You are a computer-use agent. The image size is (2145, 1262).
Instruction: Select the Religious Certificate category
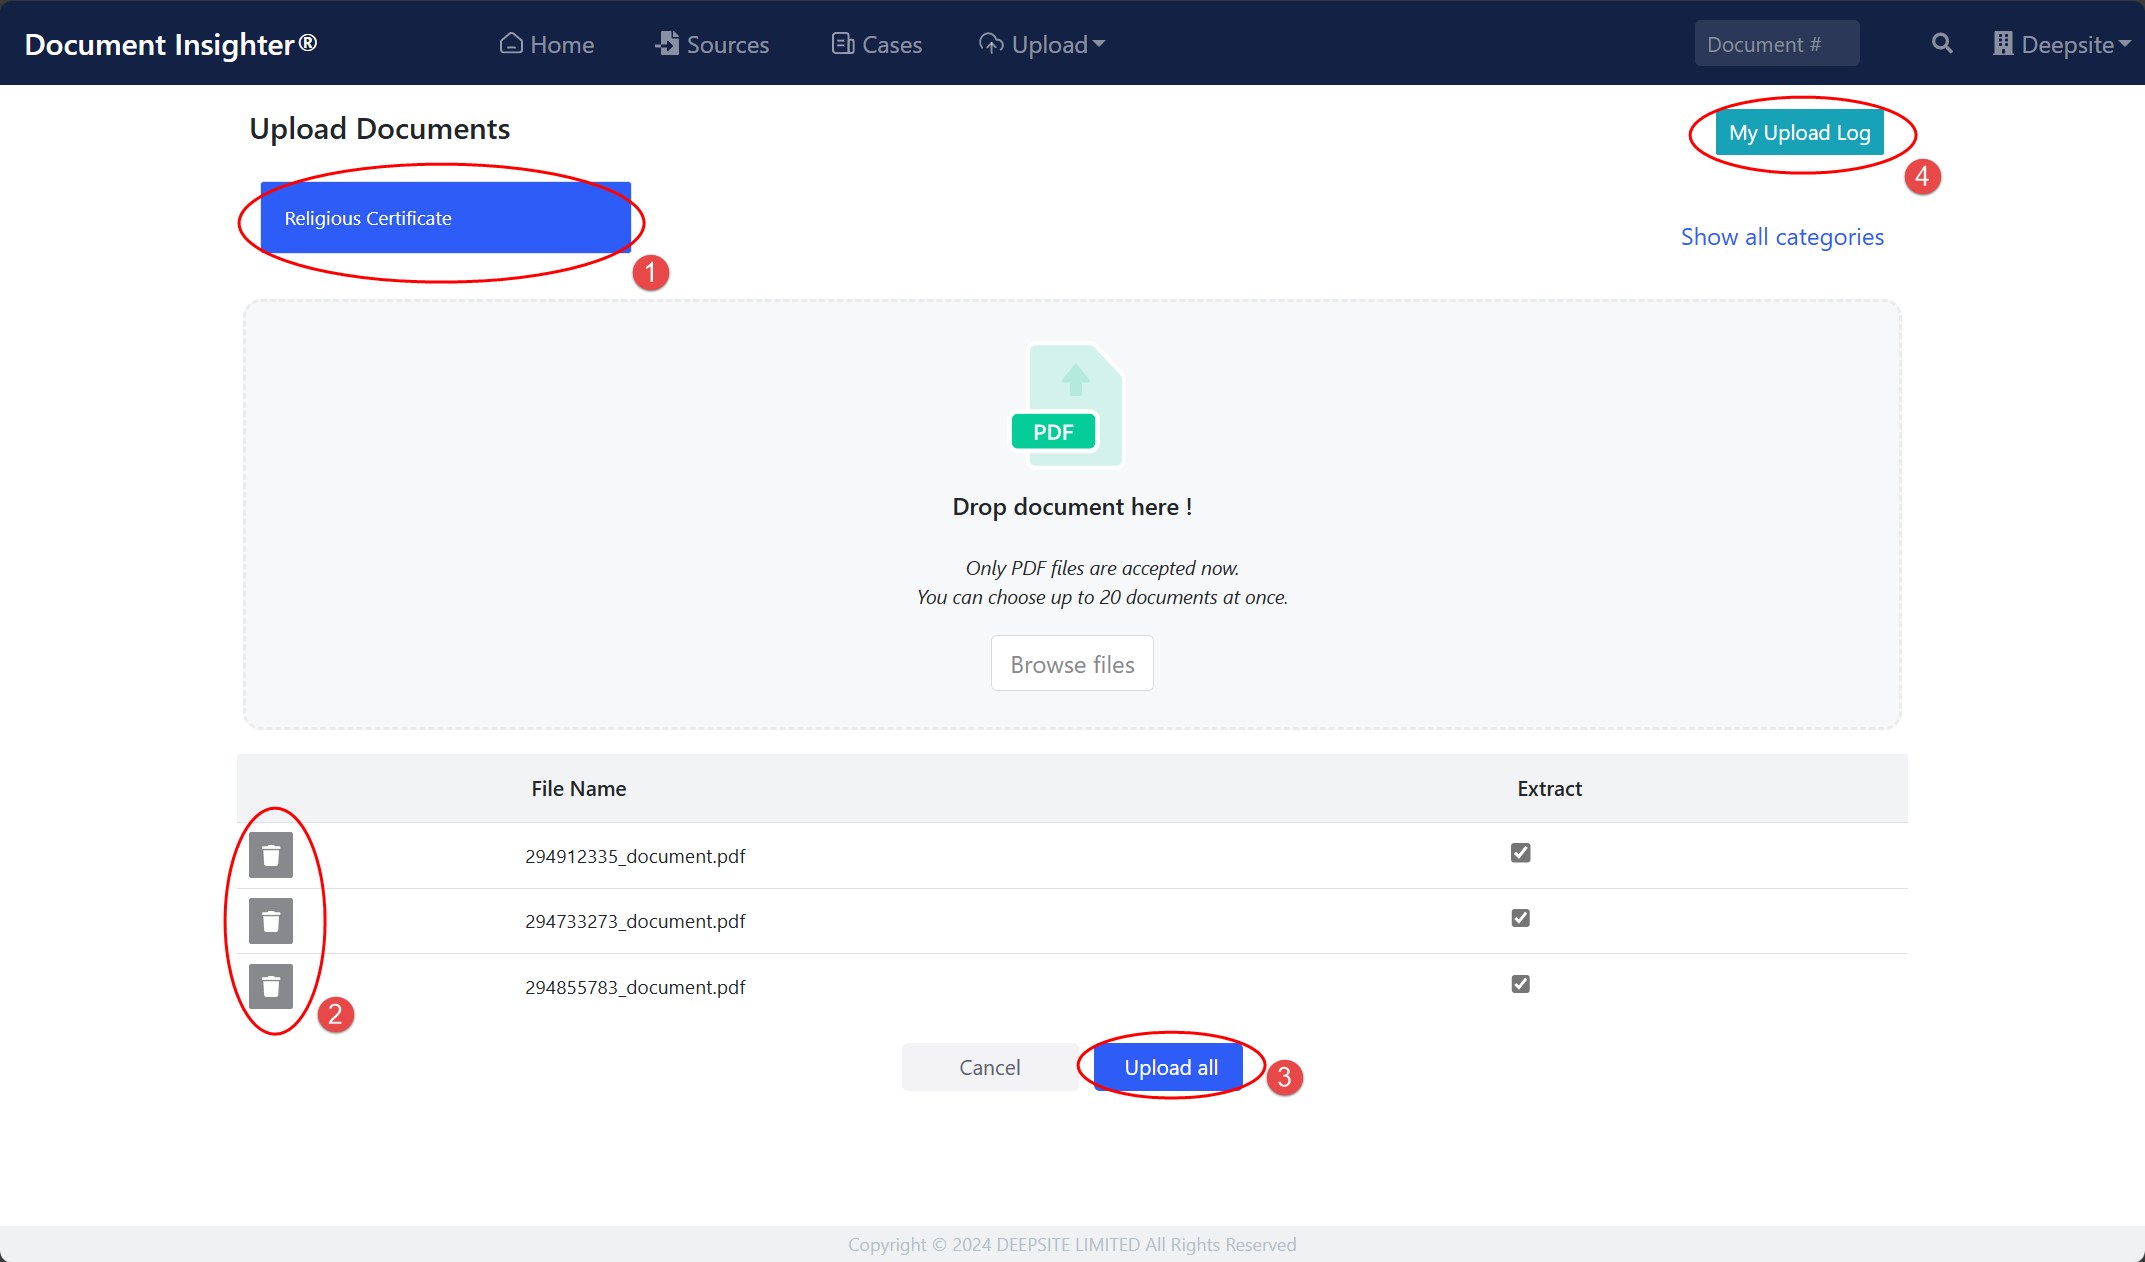point(445,218)
